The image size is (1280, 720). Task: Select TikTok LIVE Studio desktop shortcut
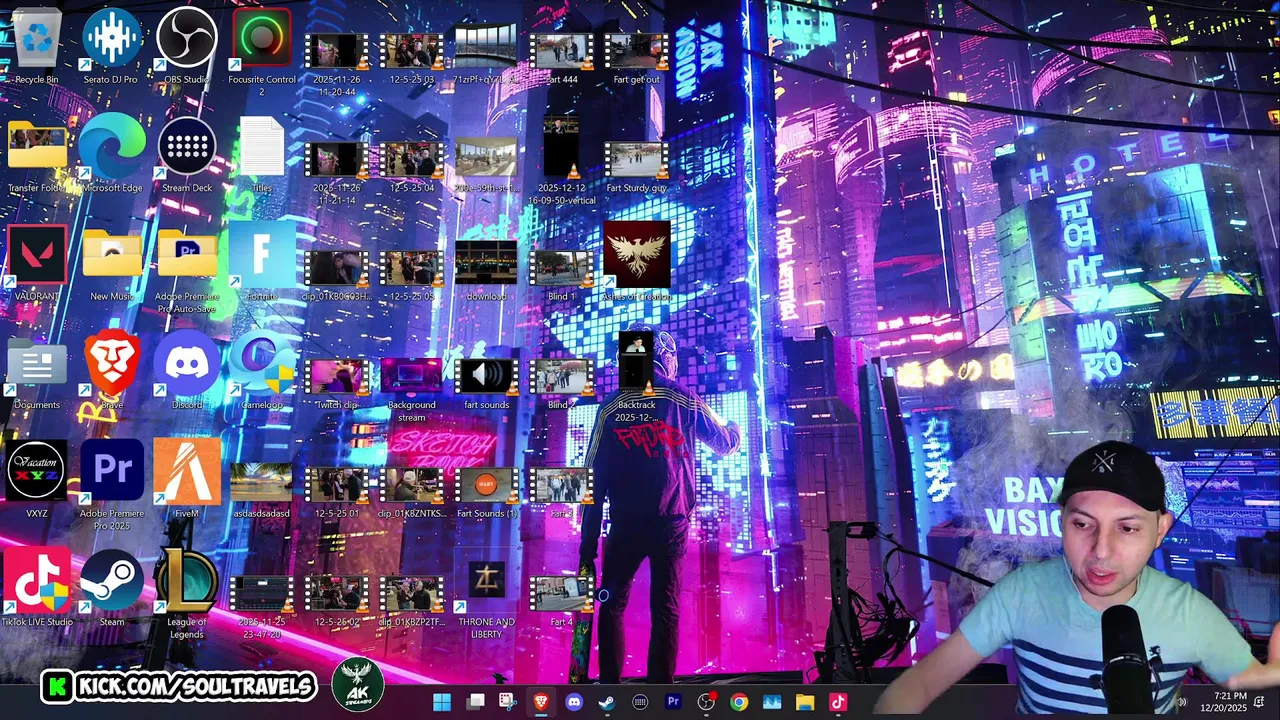(x=37, y=588)
